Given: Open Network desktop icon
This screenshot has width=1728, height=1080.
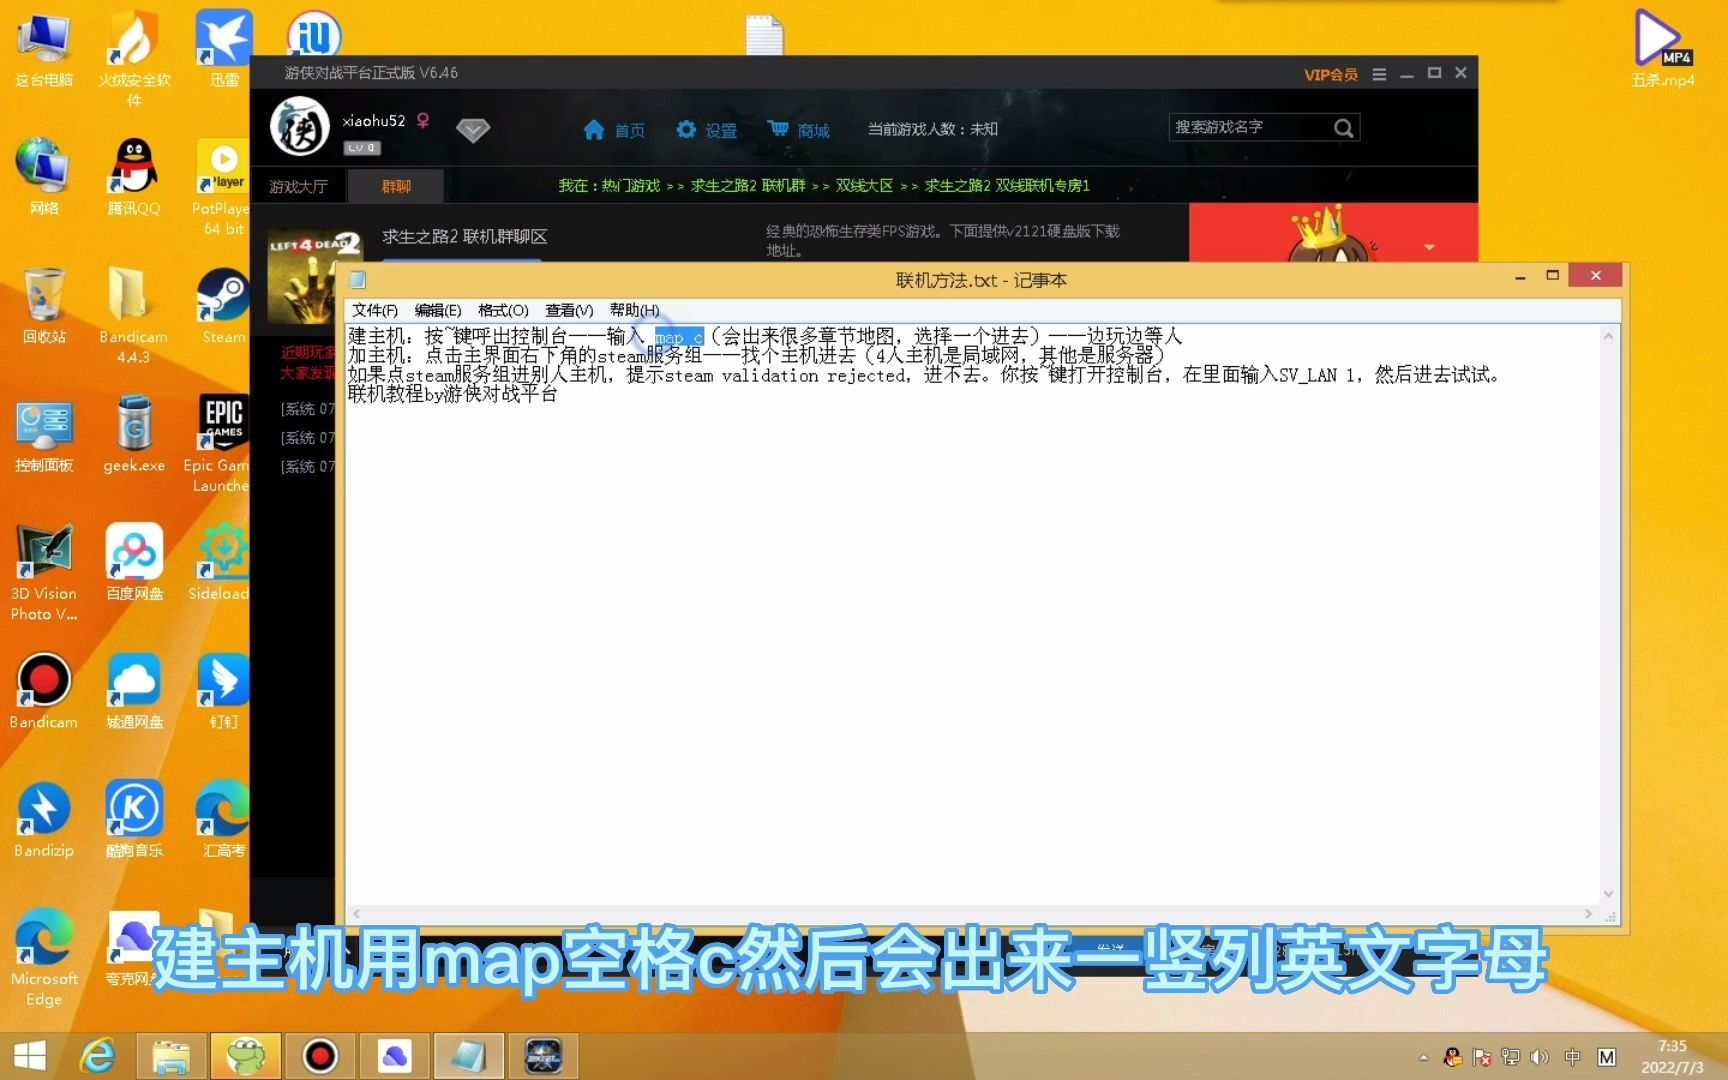Looking at the screenshot, I should [x=43, y=177].
